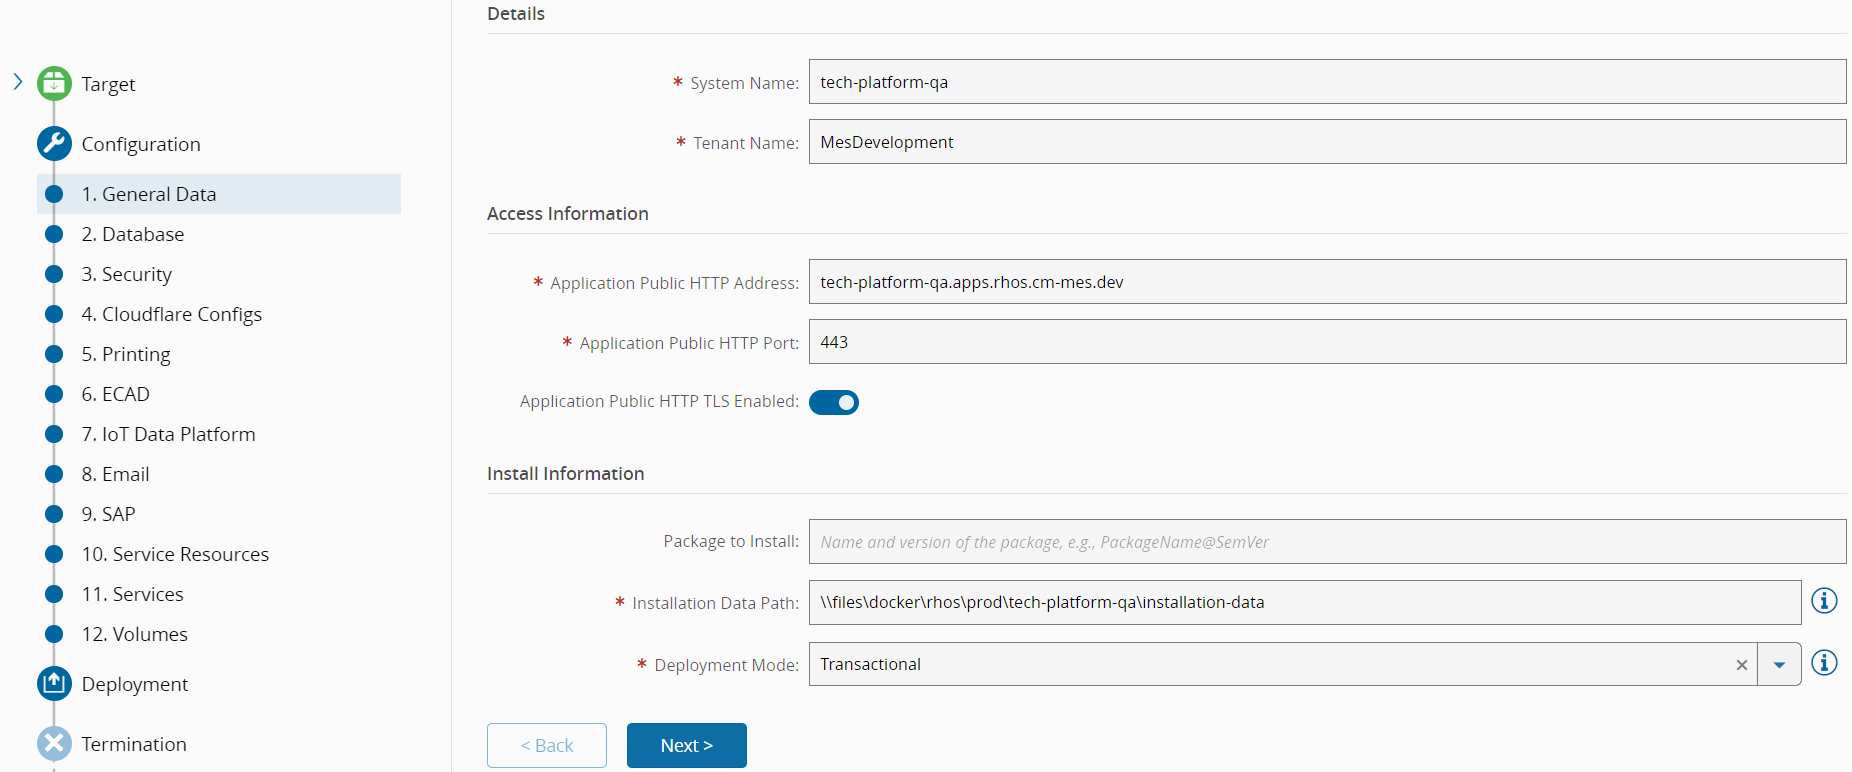The width and height of the screenshot is (1852, 772).
Task: Click the Termination X icon
Action: pyautogui.click(x=54, y=744)
